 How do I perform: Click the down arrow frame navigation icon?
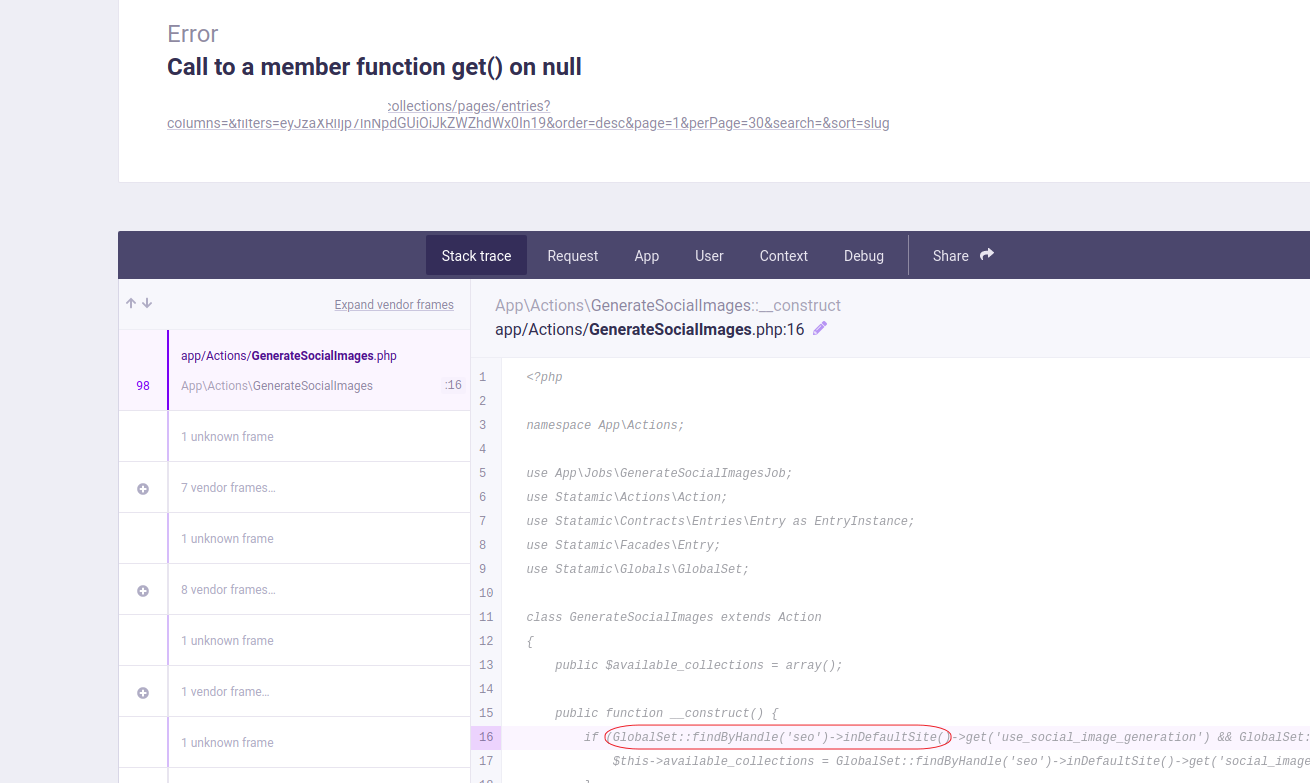coord(147,304)
